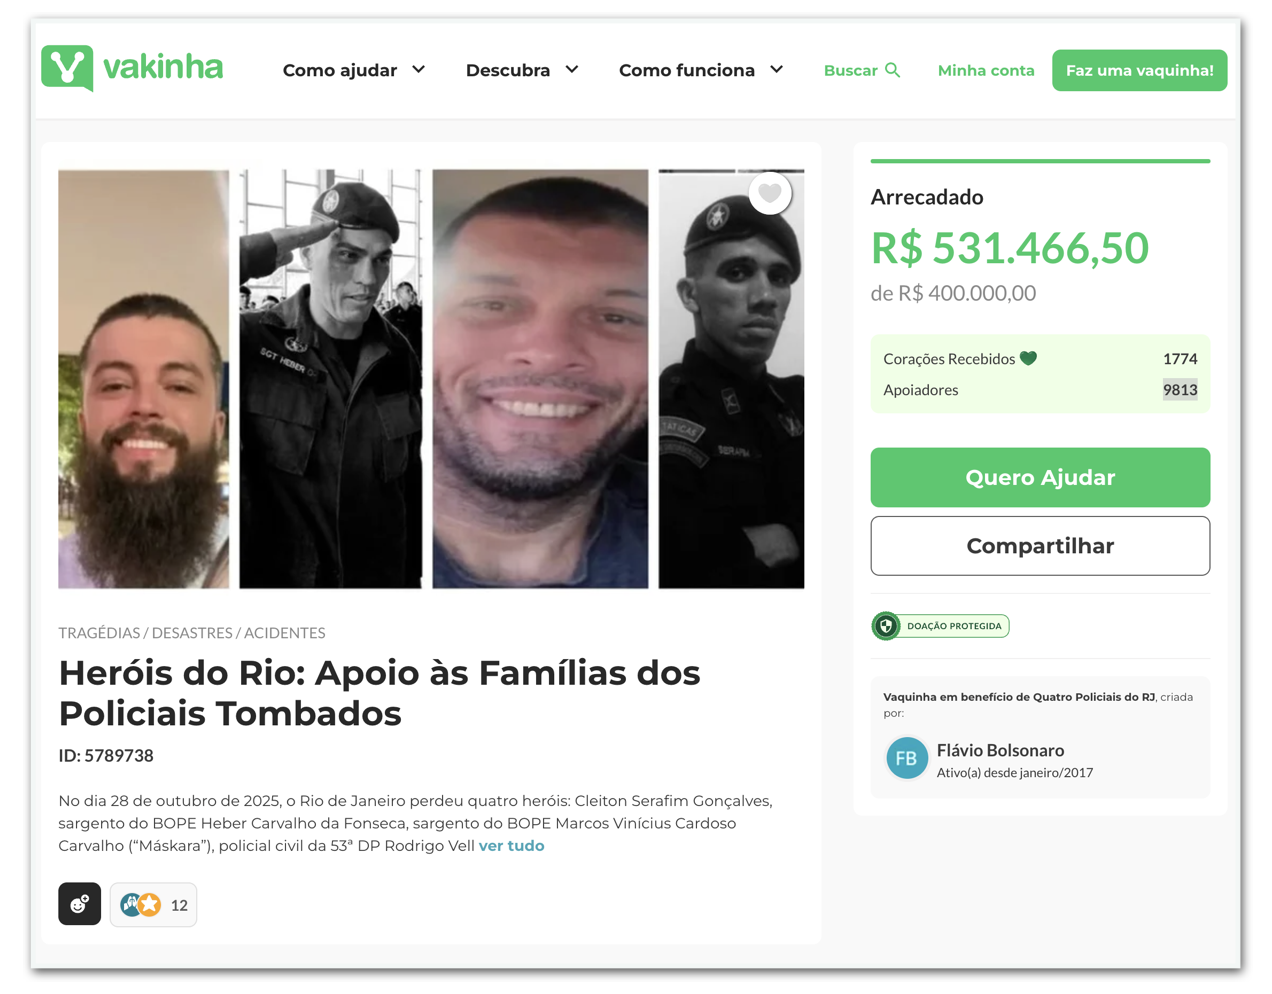Click the FB avatar of Flávio Bolsonaro
Viewport: 1272px width, 994px height.
coord(907,759)
